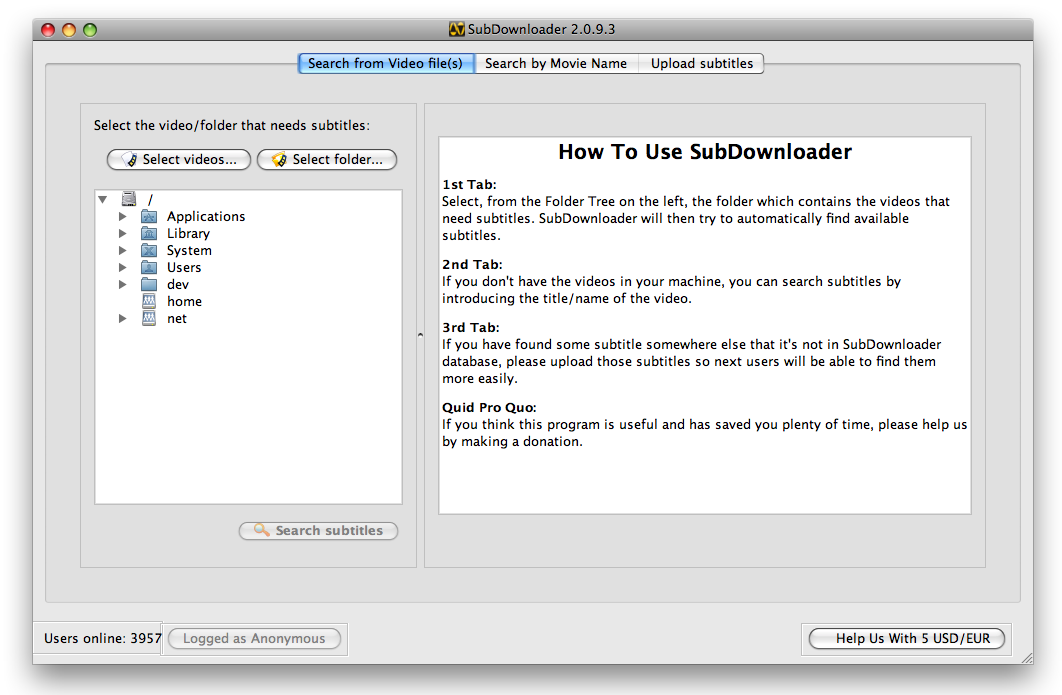The image size is (1062, 695).
Task: Click the home network folder icon
Action: pyautogui.click(x=149, y=301)
